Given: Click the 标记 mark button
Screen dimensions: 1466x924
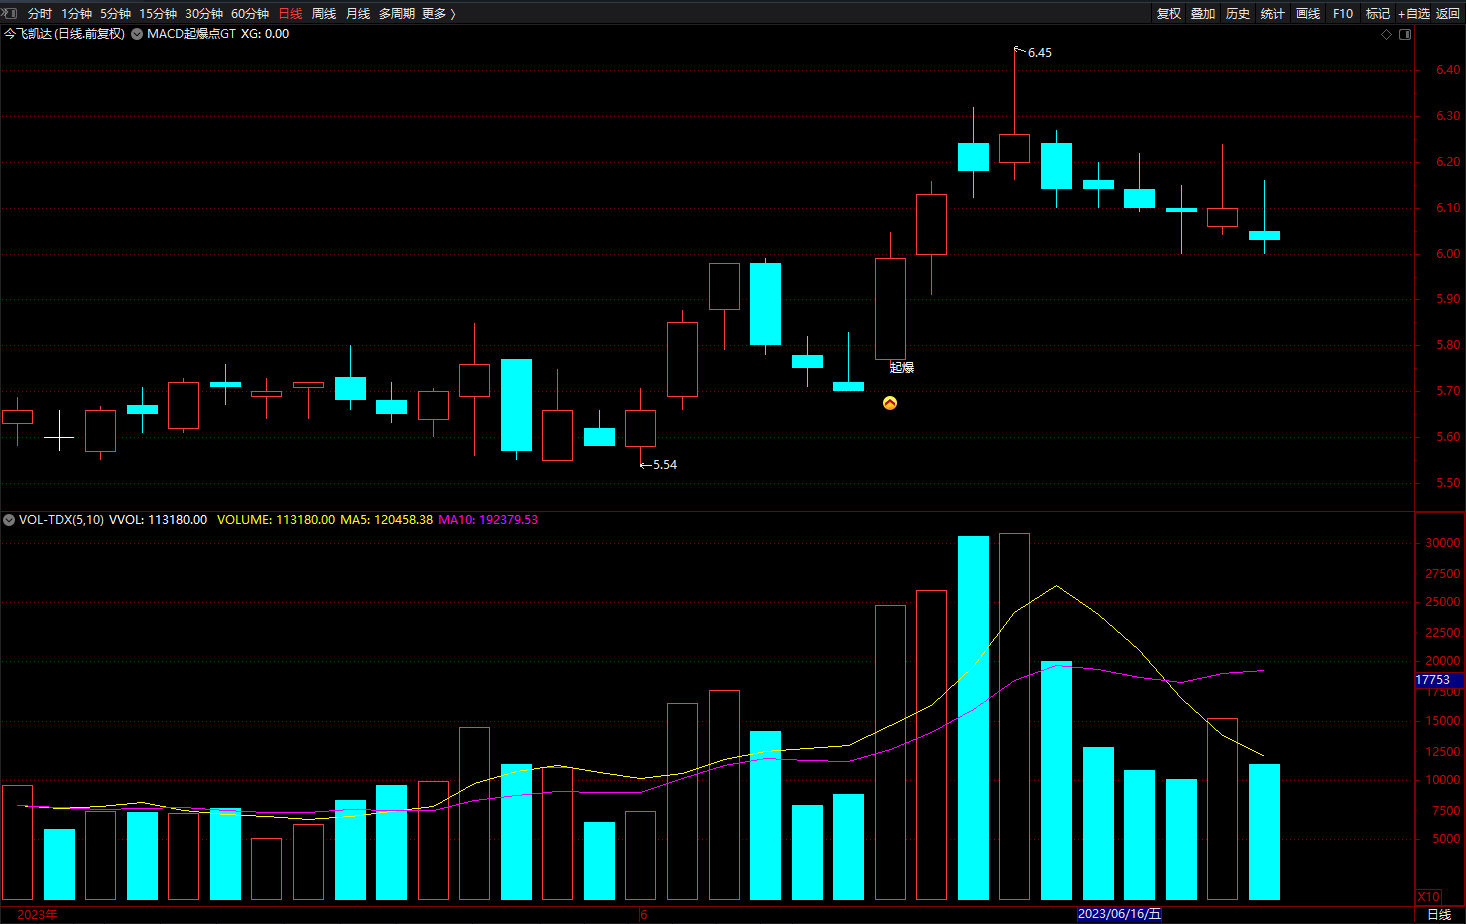Looking at the screenshot, I should [1378, 14].
